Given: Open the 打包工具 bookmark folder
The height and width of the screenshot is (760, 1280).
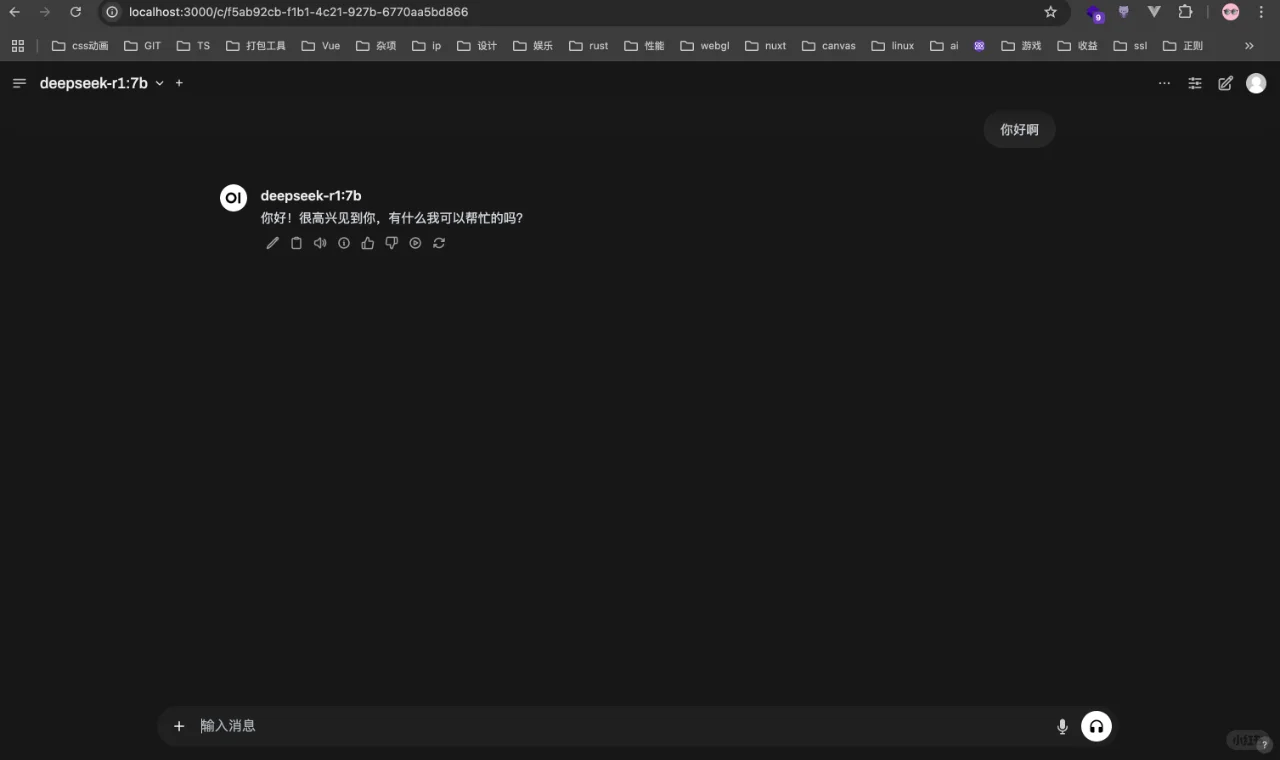Looking at the screenshot, I should (256, 46).
